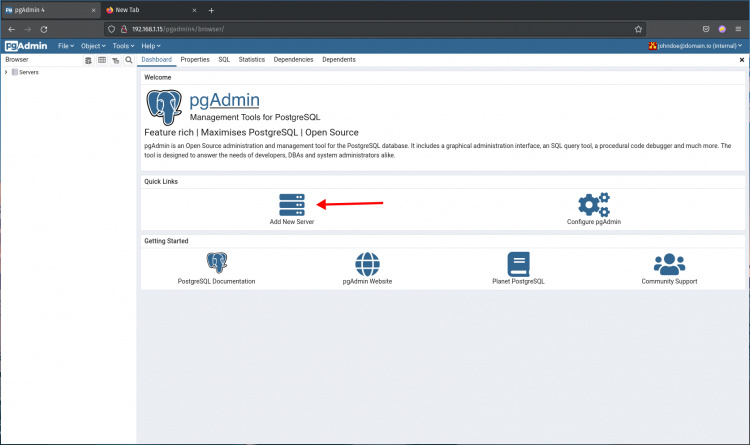This screenshot has width=750, height=445.
Task: Click the Query Tool icon in Browser panel
Action: (88, 60)
